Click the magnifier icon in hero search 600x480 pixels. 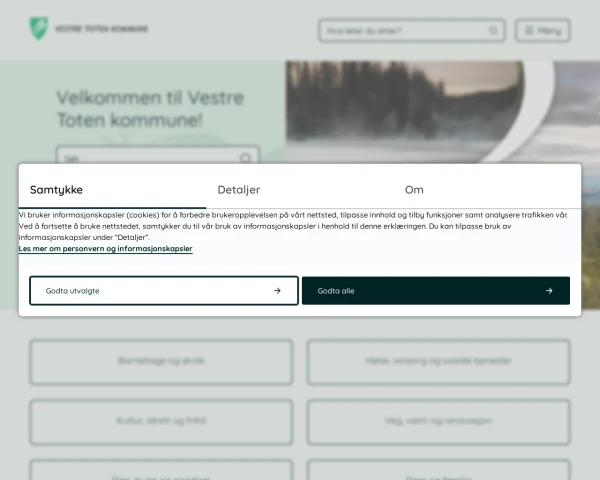(x=246, y=158)
